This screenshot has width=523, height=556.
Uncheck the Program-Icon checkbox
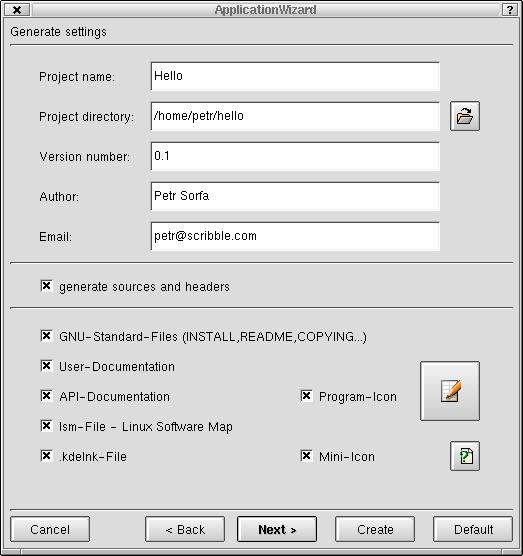(306, 396)
